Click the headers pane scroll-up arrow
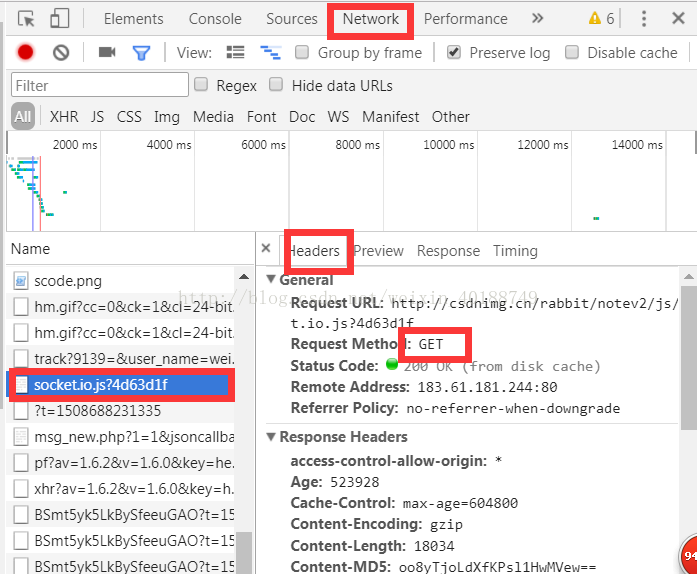The height and width of the screenshot is (574, 697). click(689, 277)
